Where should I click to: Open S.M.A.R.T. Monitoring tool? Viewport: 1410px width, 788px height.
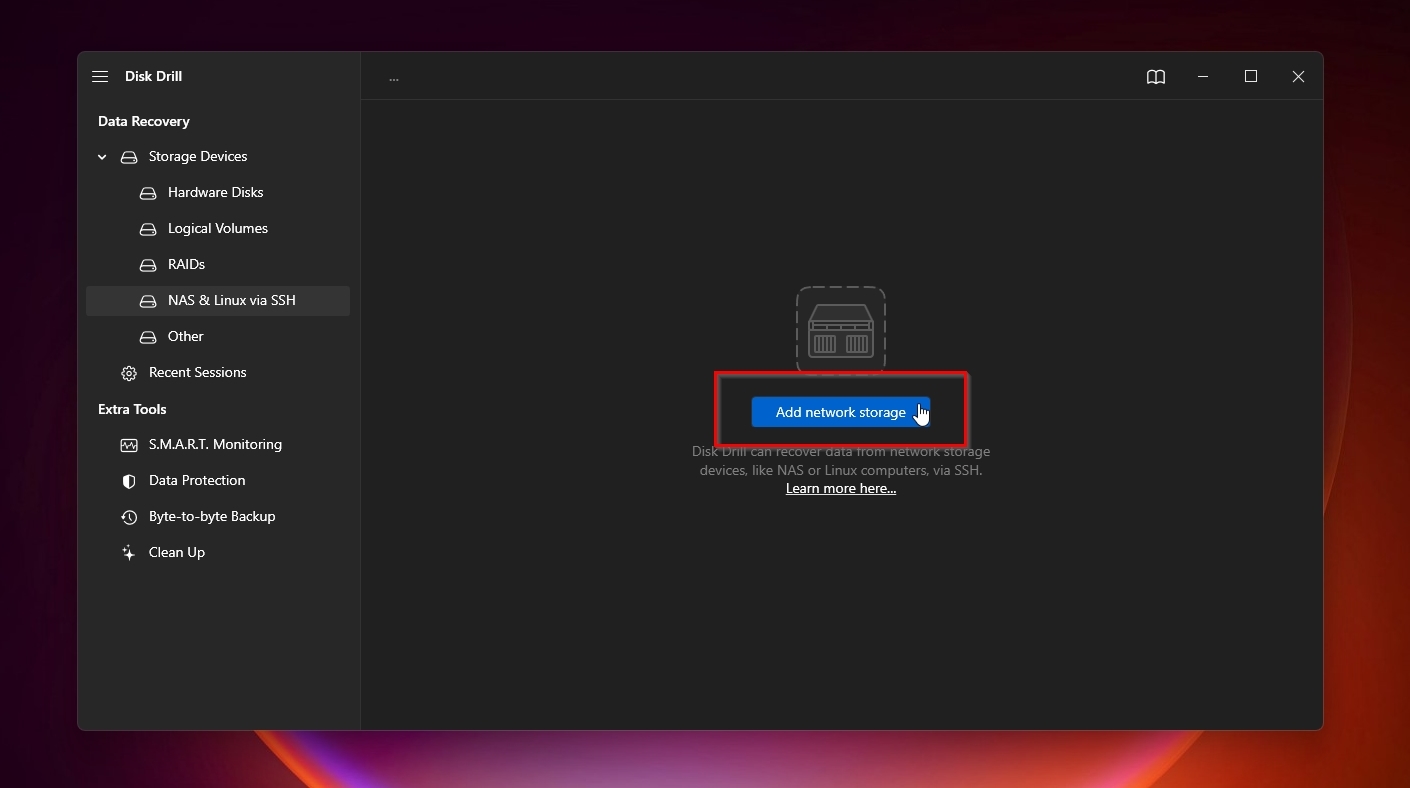tap(215, 445)
